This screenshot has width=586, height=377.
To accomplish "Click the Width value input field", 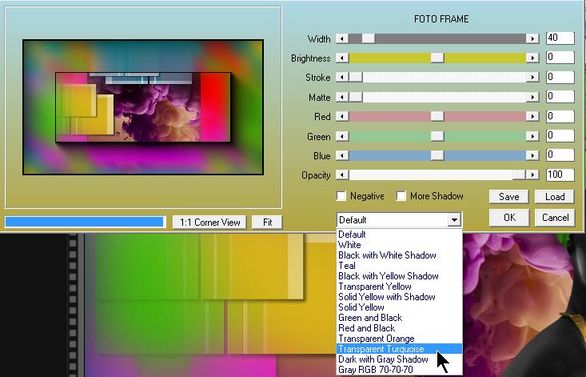I will (560, 38).
